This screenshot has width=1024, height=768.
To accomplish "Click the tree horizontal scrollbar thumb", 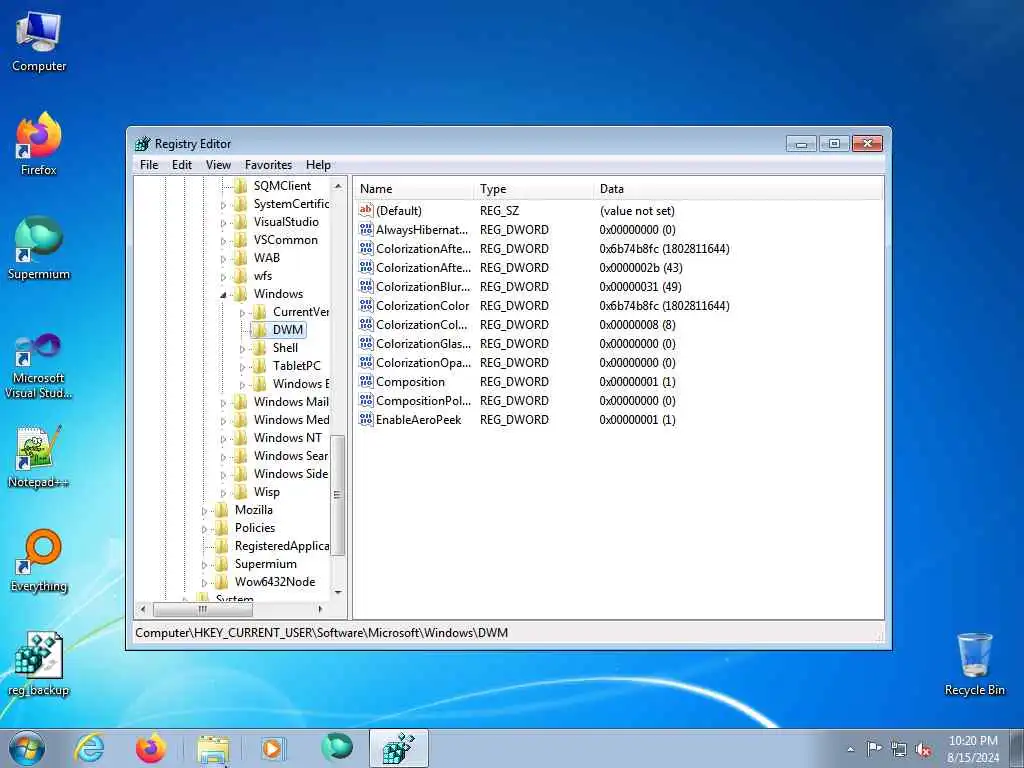I will point(202,609).
